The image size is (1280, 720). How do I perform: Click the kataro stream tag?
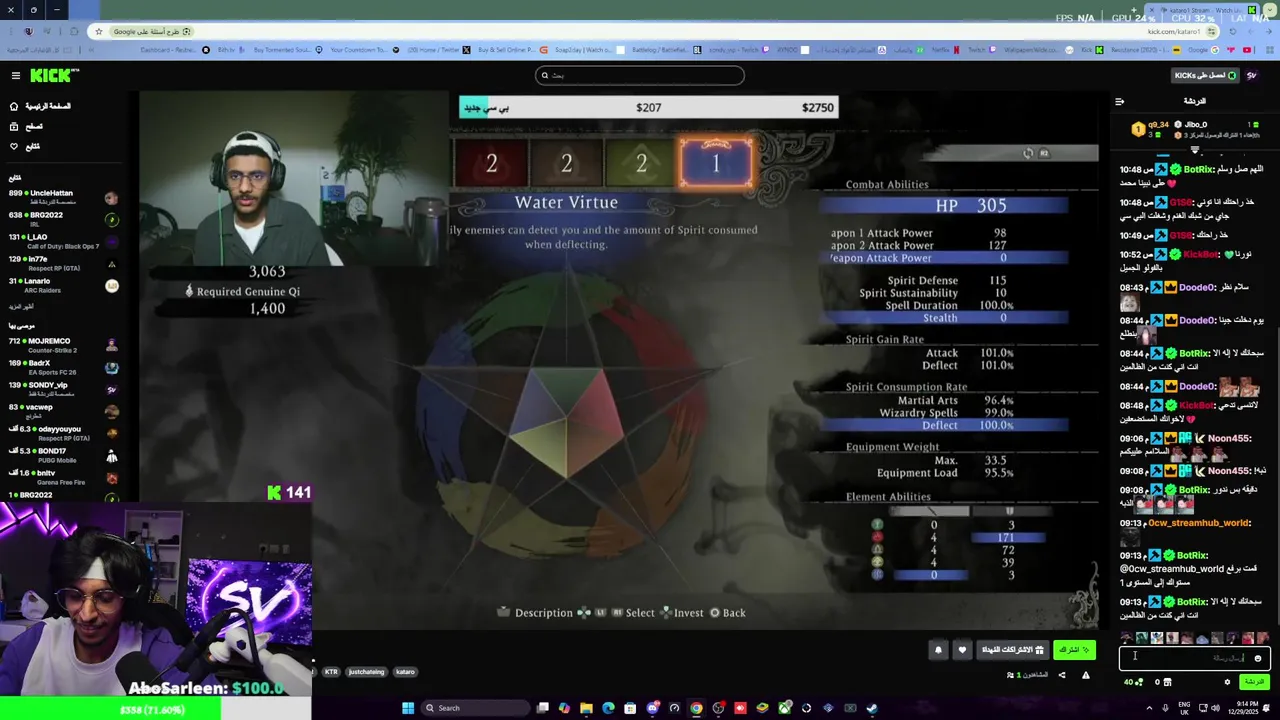(405, 672)
